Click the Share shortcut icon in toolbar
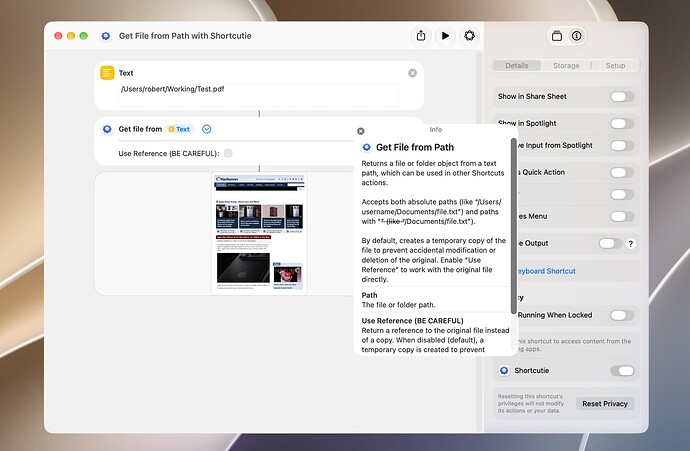690x451 pixels. click(x=421, y=36)
